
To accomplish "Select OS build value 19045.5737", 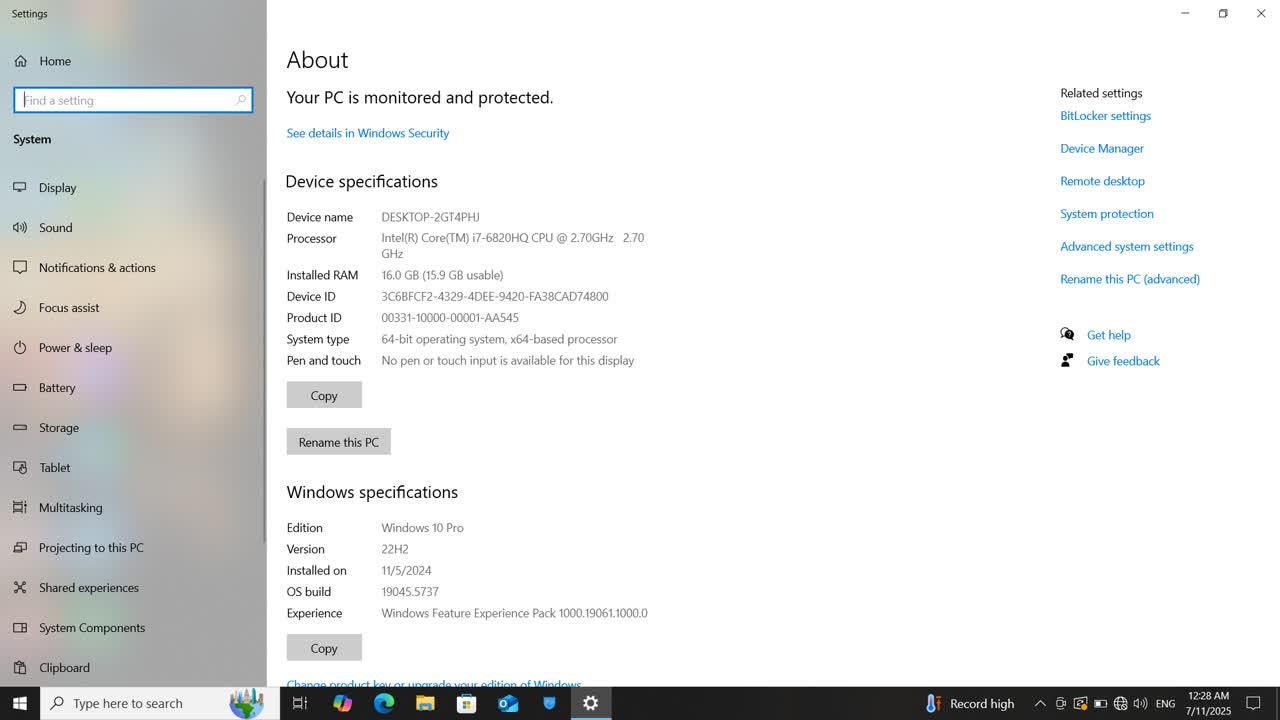I will tap(410, 592).
